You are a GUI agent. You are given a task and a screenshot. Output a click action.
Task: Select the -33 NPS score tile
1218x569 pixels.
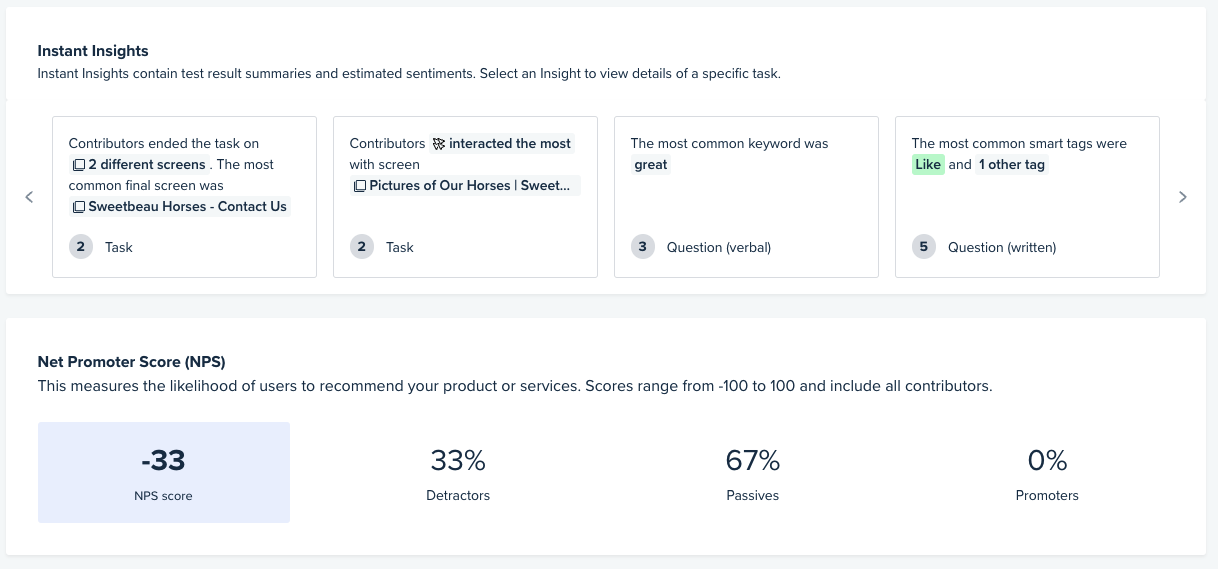pyautogui.click(x=164, y=472)
